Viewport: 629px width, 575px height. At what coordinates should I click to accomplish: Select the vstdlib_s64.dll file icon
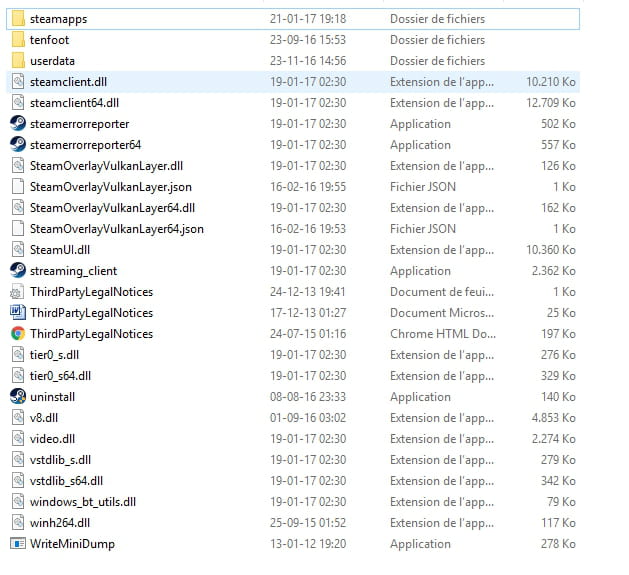point(18,481)
